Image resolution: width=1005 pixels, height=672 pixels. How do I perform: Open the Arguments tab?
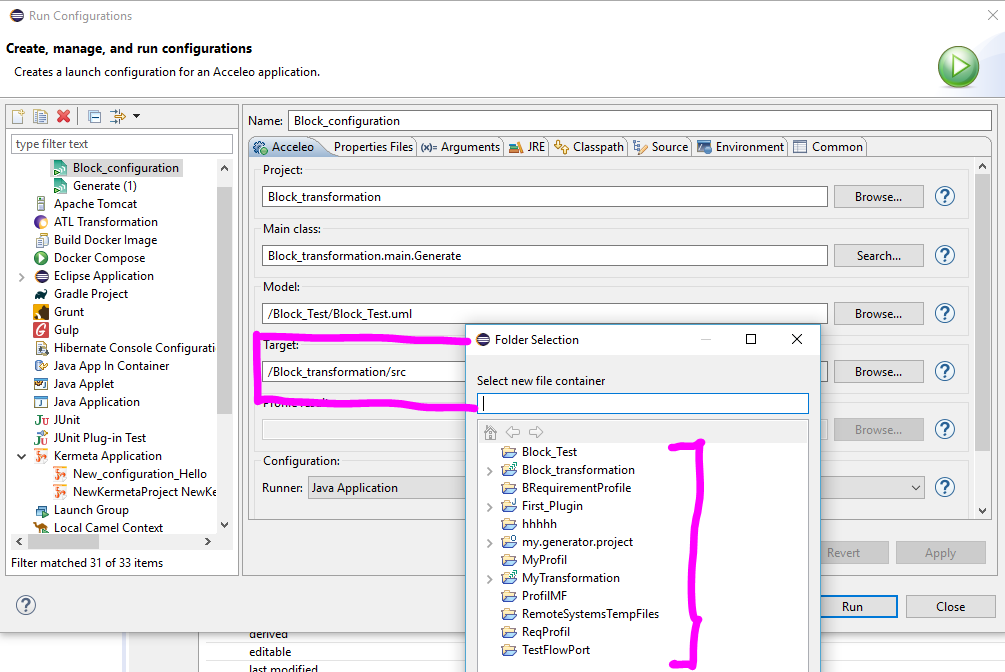point(460,147)
